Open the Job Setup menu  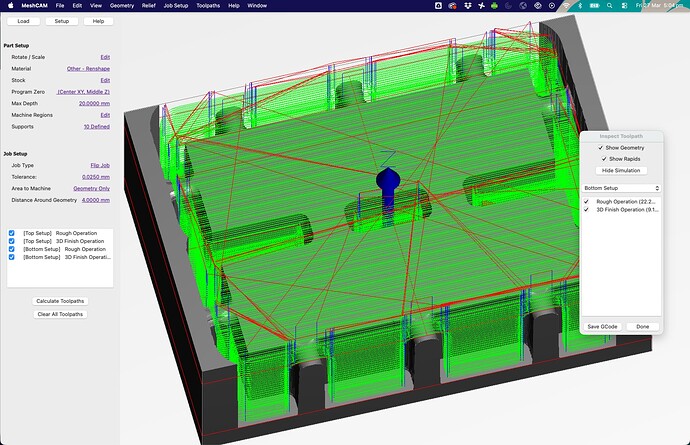176,6
